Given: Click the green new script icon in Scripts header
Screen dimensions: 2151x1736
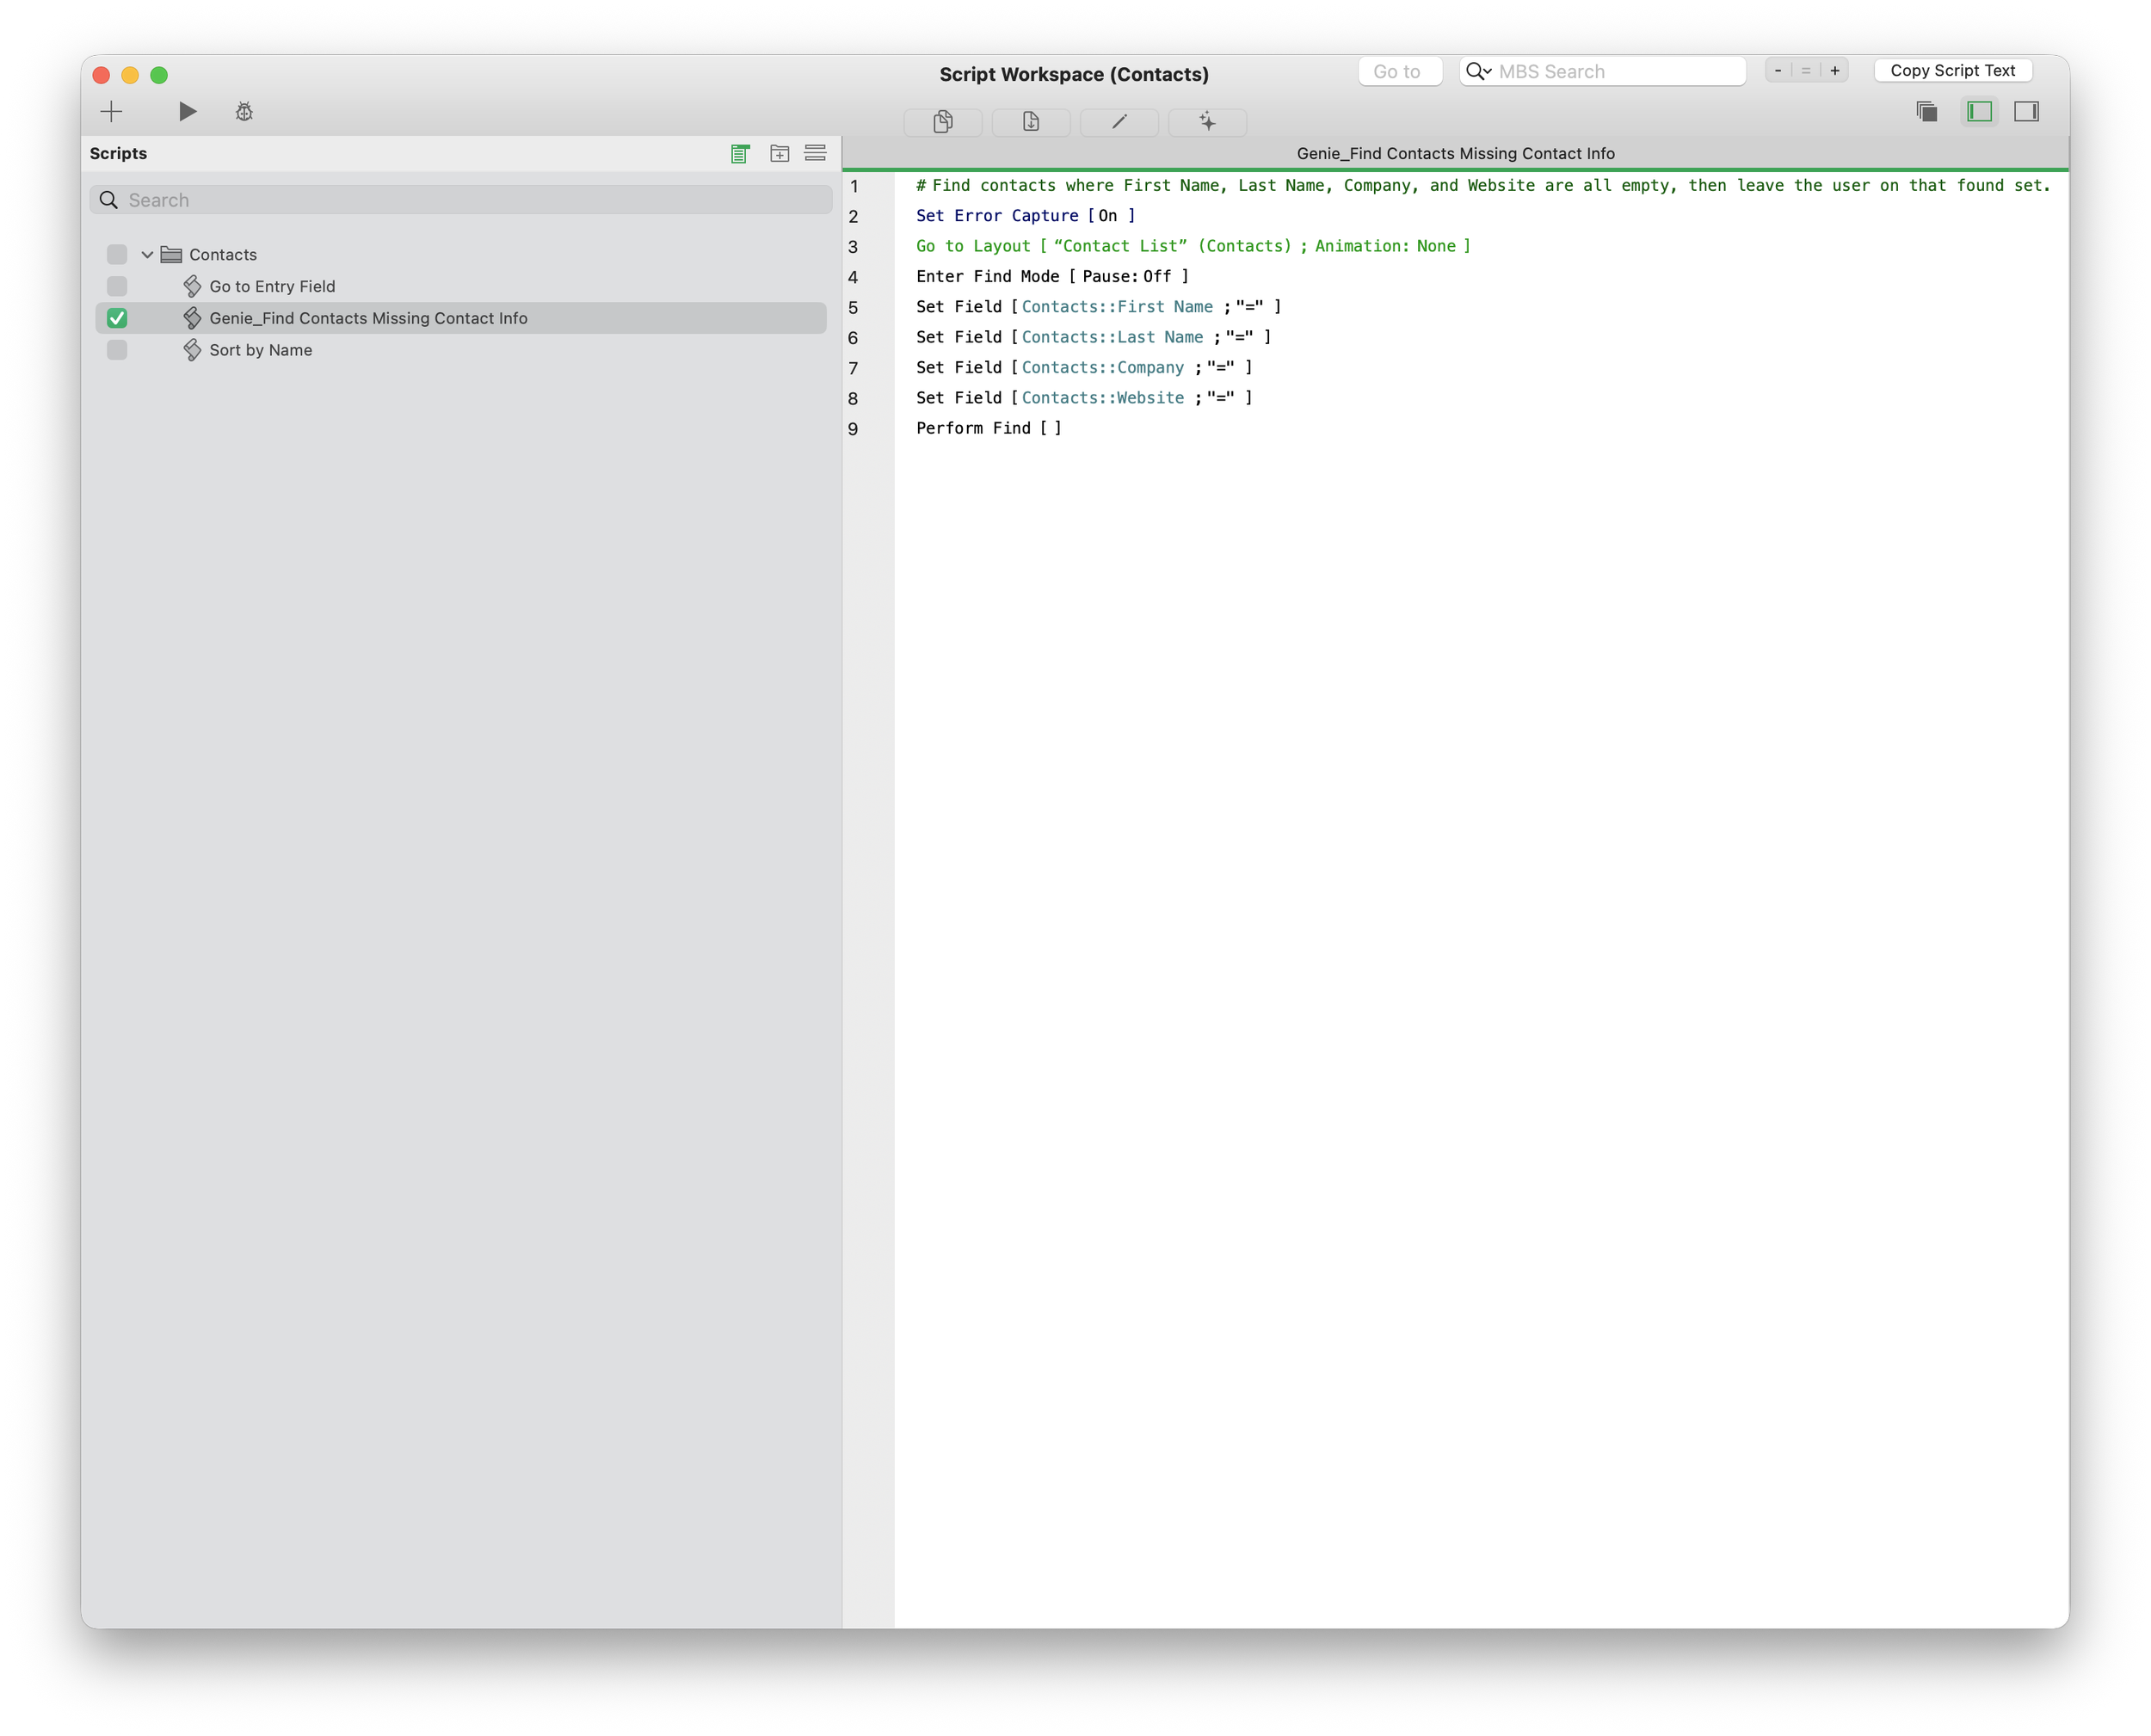Looking at the screenshot, I should coord(740,153).
